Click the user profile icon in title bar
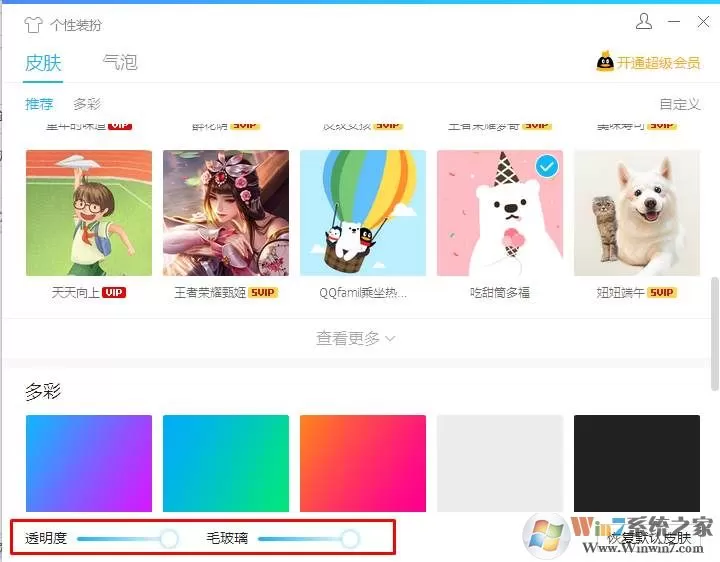The image size is (720, 562). [644, 22]
